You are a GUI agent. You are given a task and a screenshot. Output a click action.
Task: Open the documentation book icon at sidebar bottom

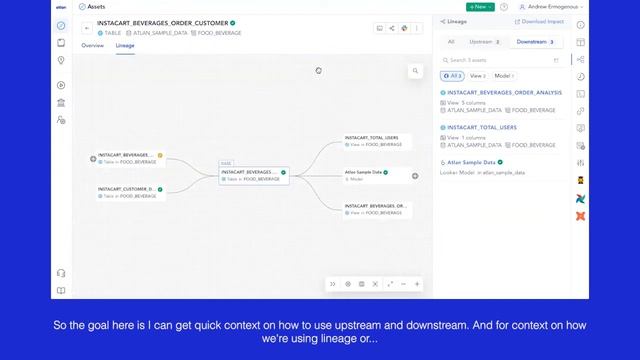click(61, 291)
